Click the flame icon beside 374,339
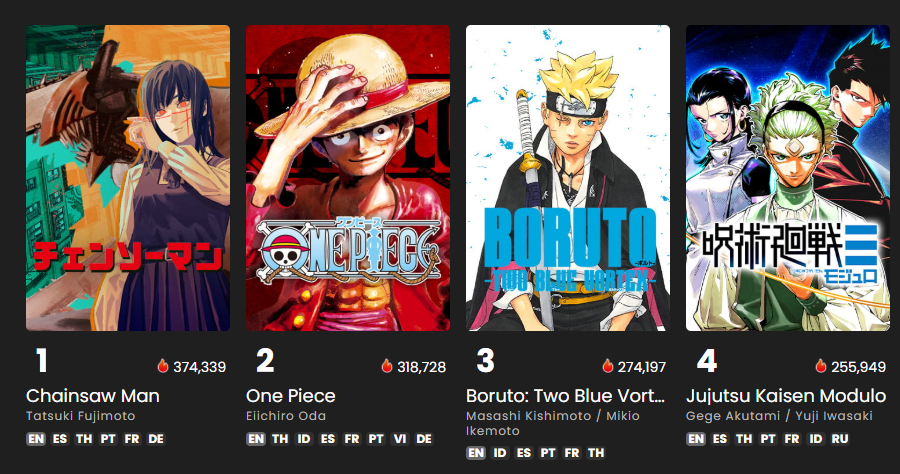Viewport: 900px width, 474px height. [163, 366]
